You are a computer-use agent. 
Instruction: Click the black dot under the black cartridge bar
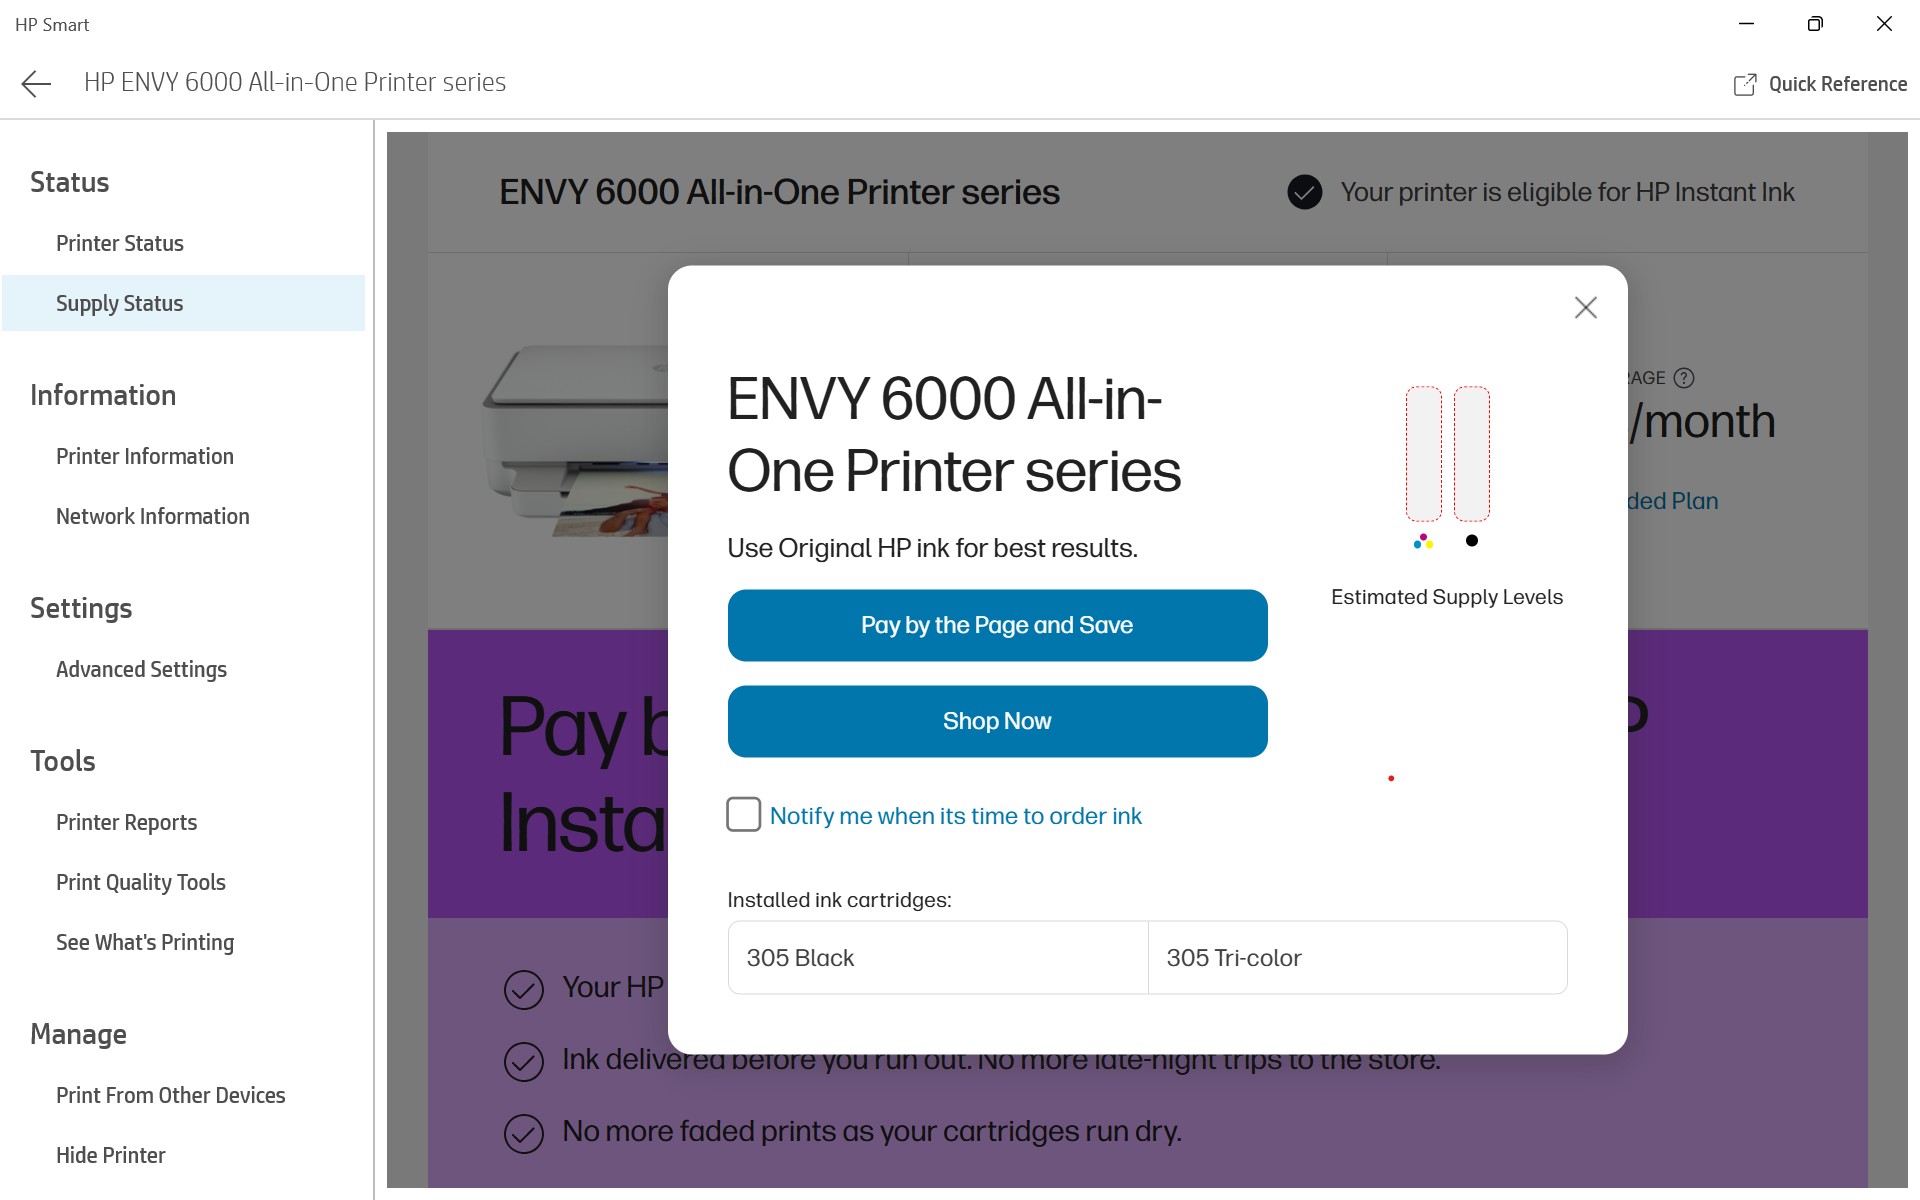pos(1470,540)
